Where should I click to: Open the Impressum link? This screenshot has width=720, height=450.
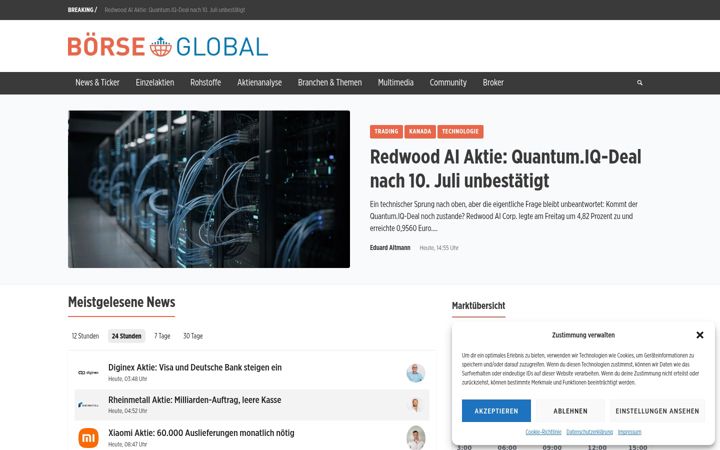coord(630,432)
